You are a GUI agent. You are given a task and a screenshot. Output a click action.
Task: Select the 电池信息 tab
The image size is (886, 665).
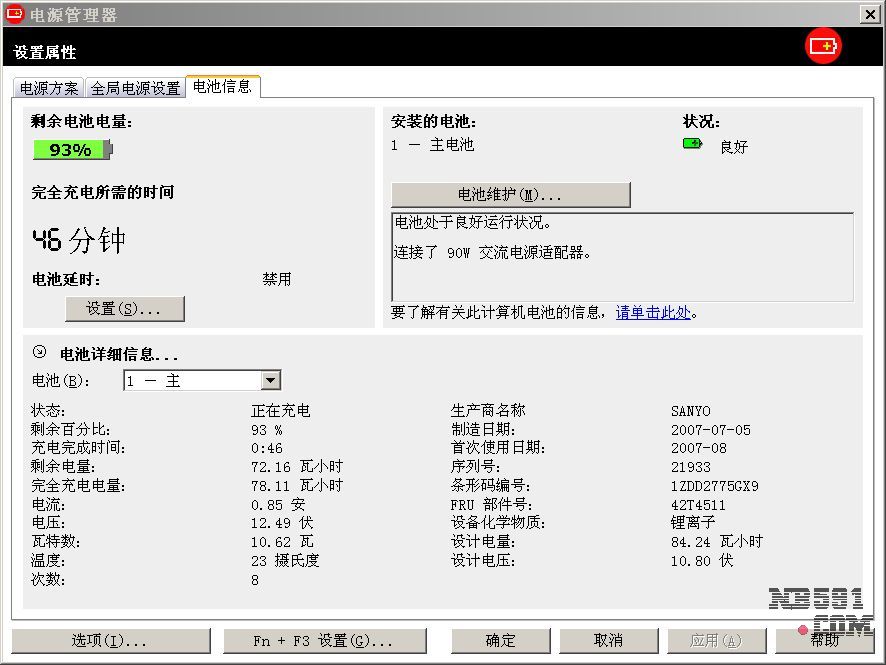222,87
